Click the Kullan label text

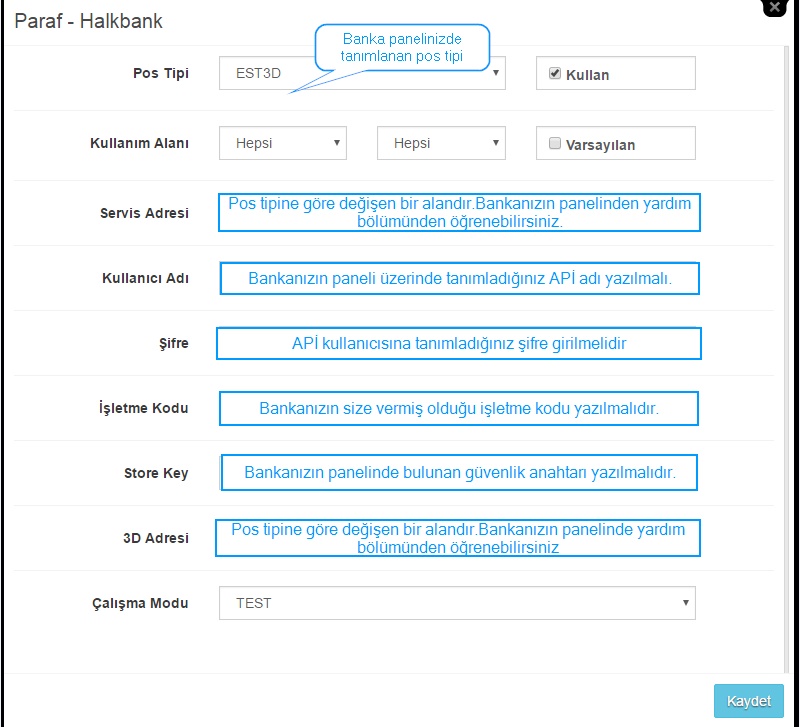[x=587, y=75]
